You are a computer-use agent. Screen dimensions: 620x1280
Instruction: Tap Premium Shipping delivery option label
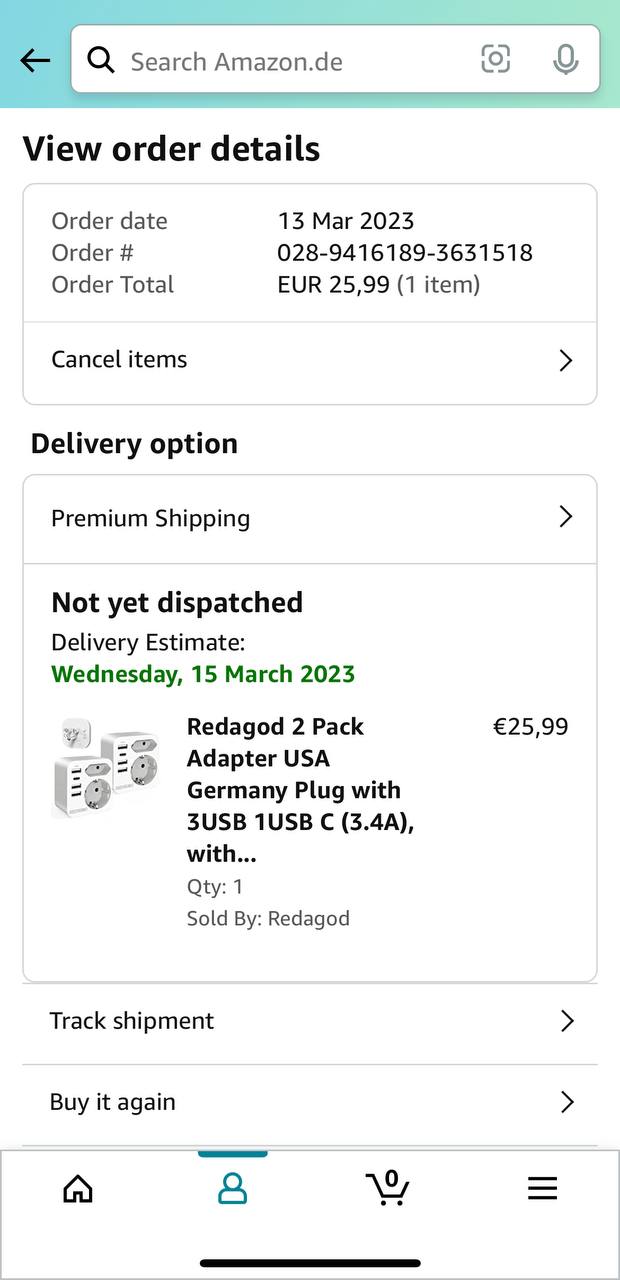click(x=151, y=518)
